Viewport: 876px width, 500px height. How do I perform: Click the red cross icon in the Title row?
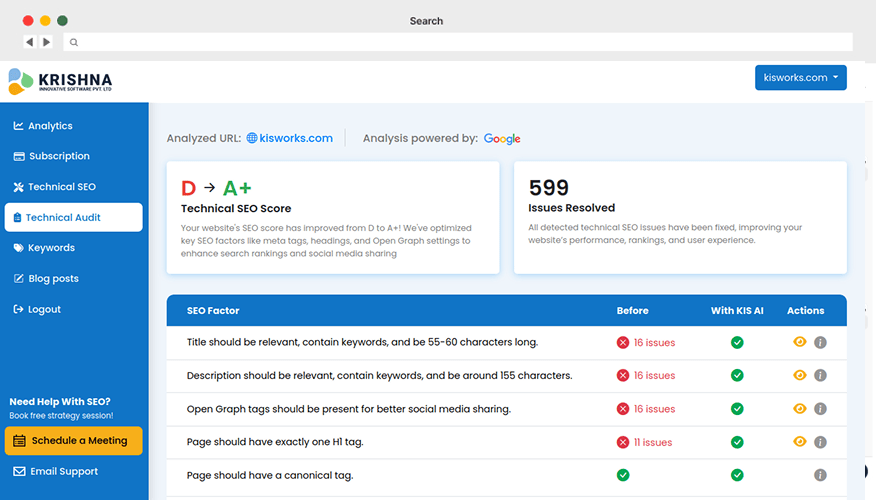coord(623,342)
